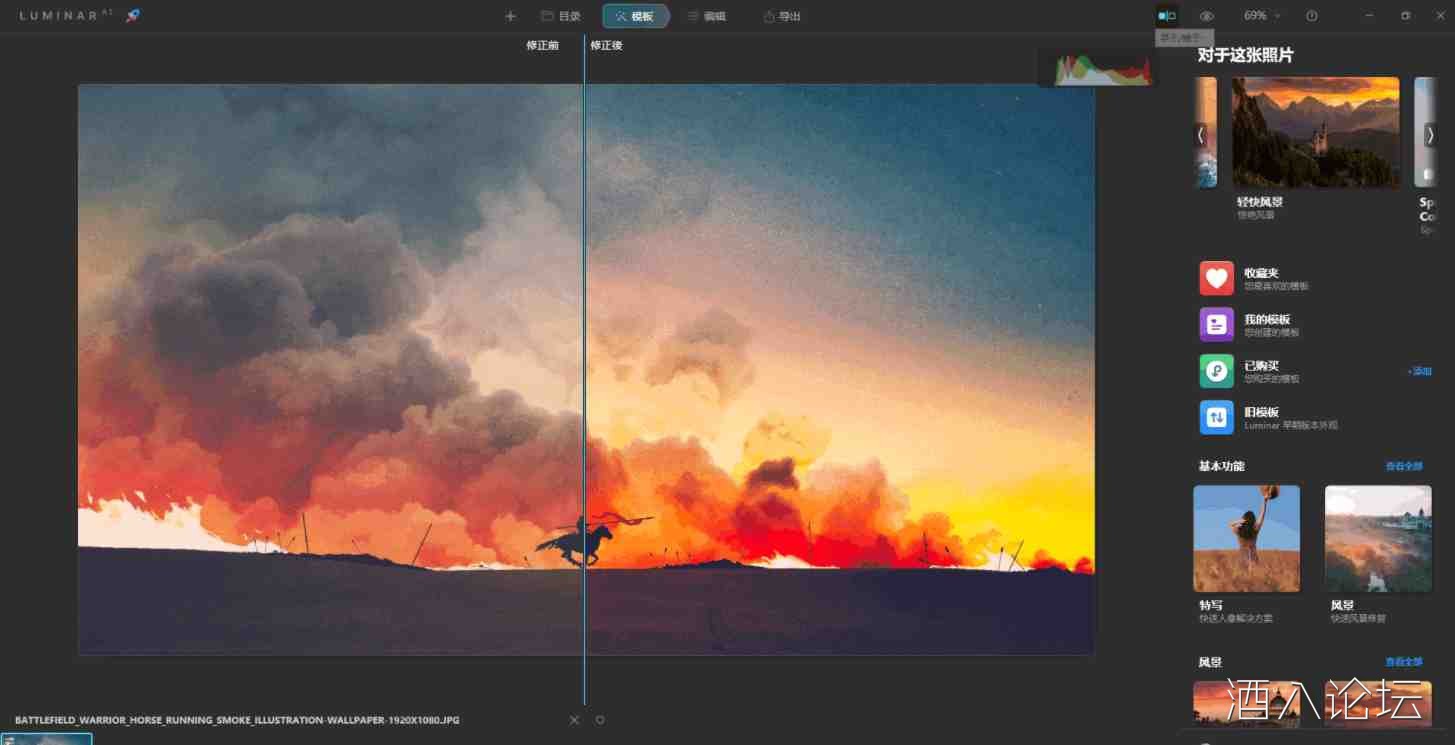Viewport: 1455px width, 745px height.
Task: Click the X icon in the bottom bar
Action: (x=574, y=720)
